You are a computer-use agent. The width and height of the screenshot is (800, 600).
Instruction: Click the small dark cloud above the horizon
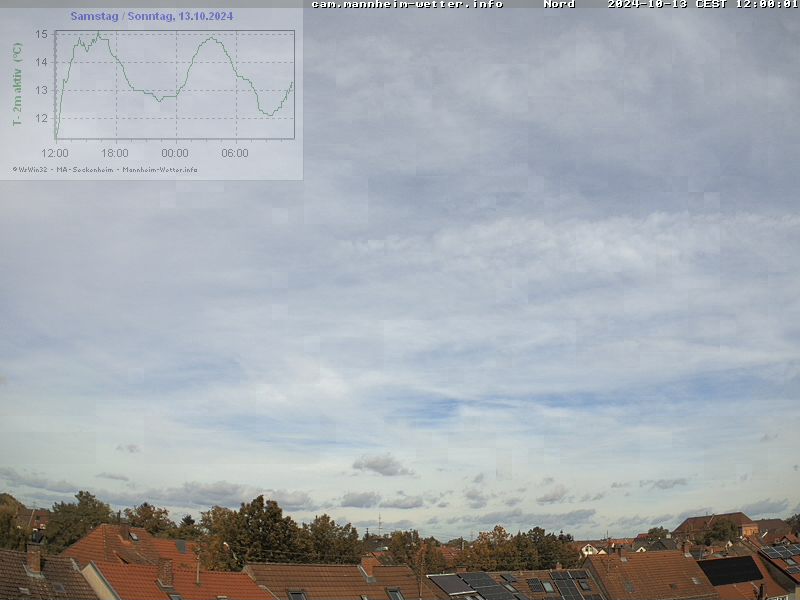(381, 464)
